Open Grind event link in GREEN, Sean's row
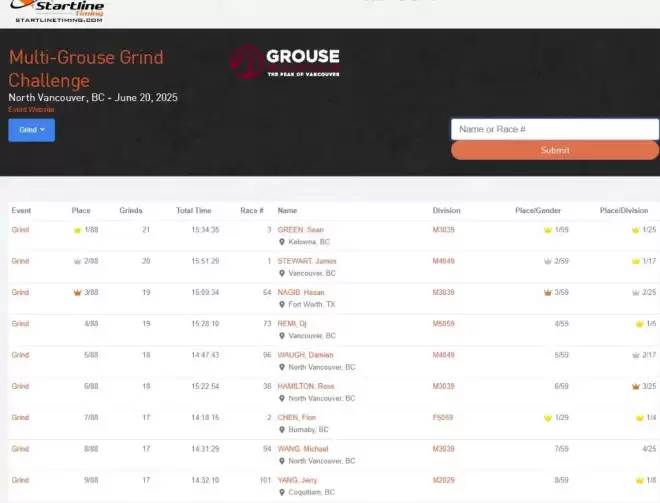Screen dimensions: 660x503 (x=20, y=230)
